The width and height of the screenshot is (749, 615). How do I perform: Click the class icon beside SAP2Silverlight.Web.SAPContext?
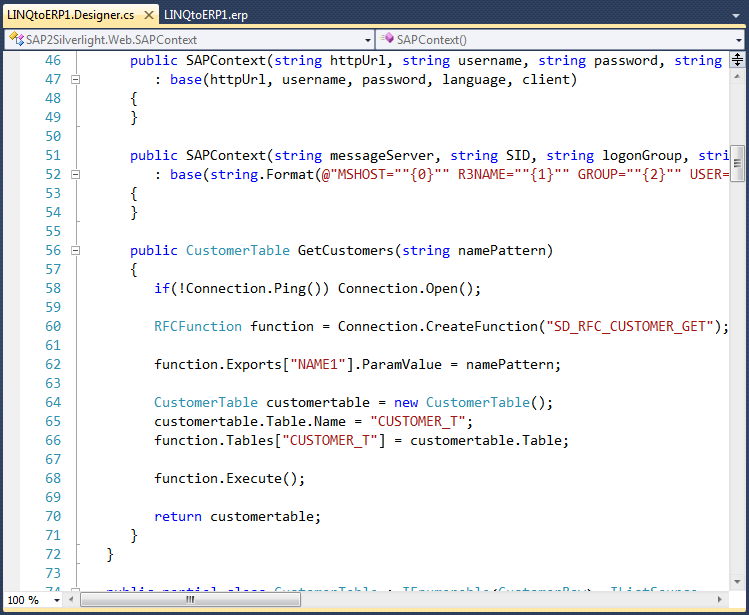(16, 39)
